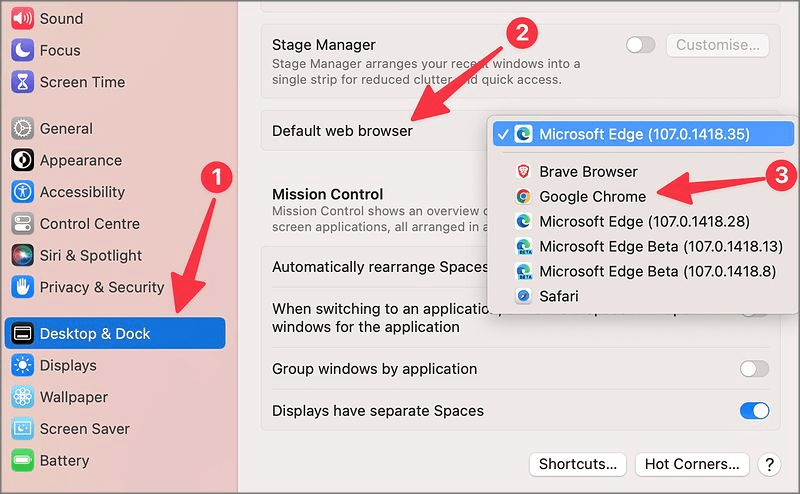Select Safari as default browser
The height and width of the screenshot is (494, 800).
(558, 296)
